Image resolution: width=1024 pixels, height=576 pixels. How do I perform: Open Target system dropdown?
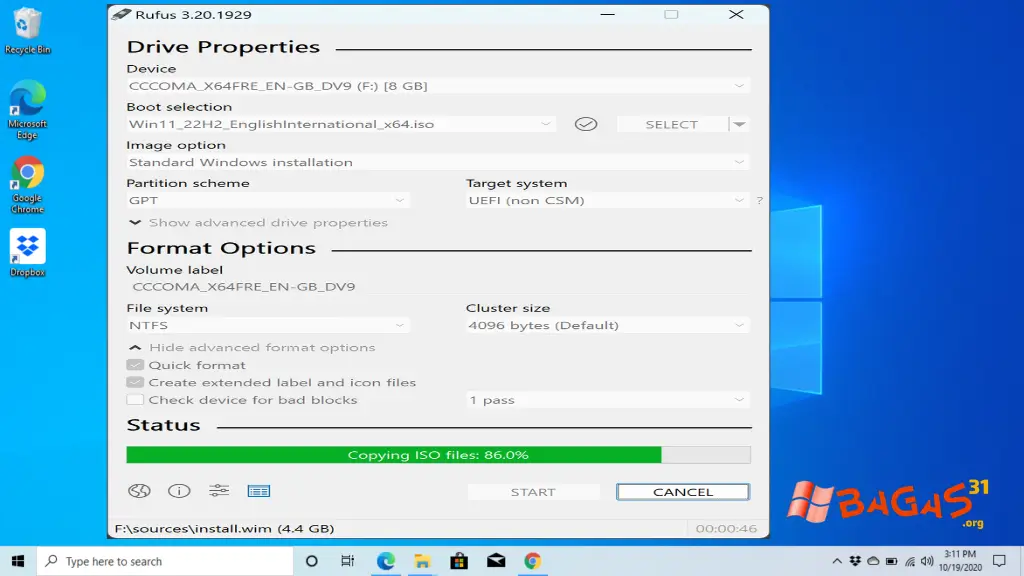tap(607, 200)
